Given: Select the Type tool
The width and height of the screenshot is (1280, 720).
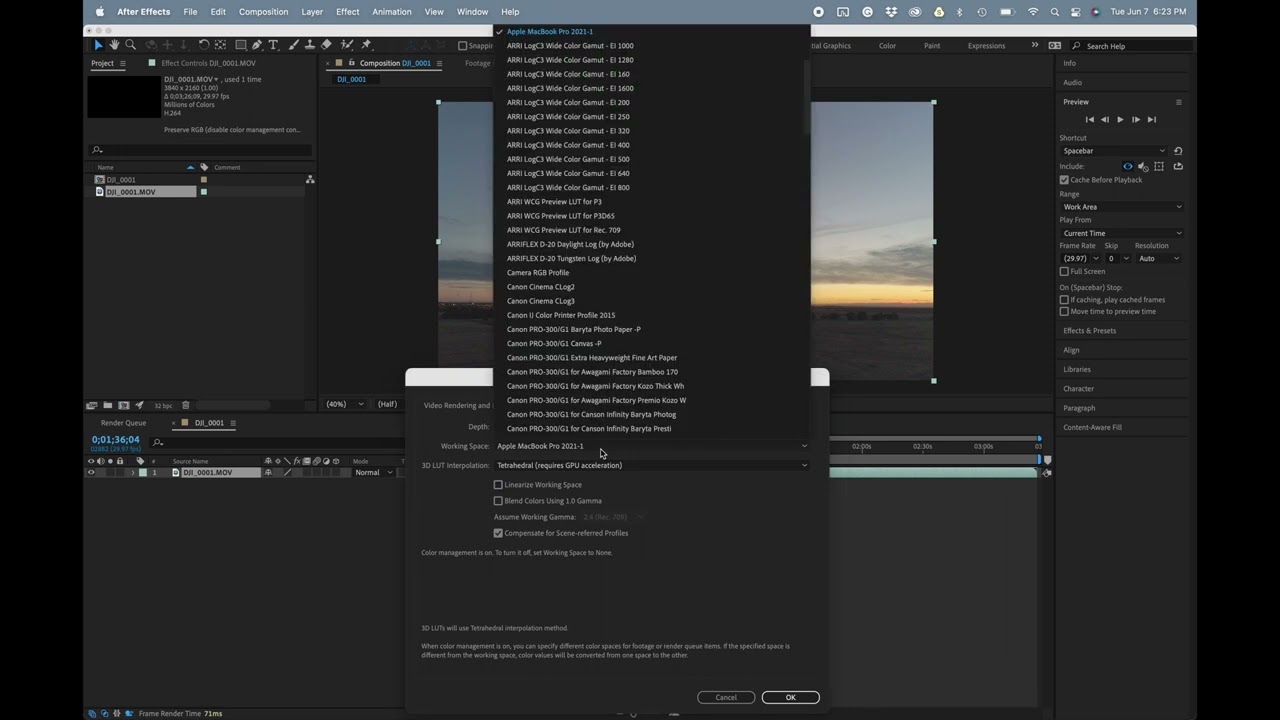Looking at the screenshot, I should tap(273, 45).
